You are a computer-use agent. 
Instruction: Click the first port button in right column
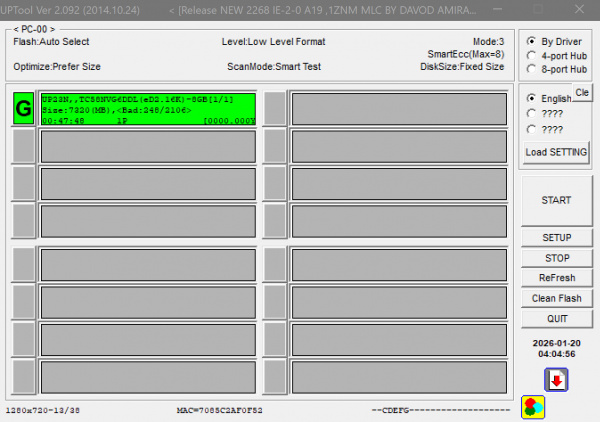click(275, 108)
